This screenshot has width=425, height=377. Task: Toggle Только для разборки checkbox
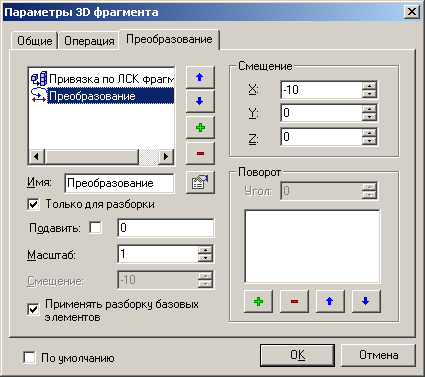pyautogui.click(x=33, y=204)
